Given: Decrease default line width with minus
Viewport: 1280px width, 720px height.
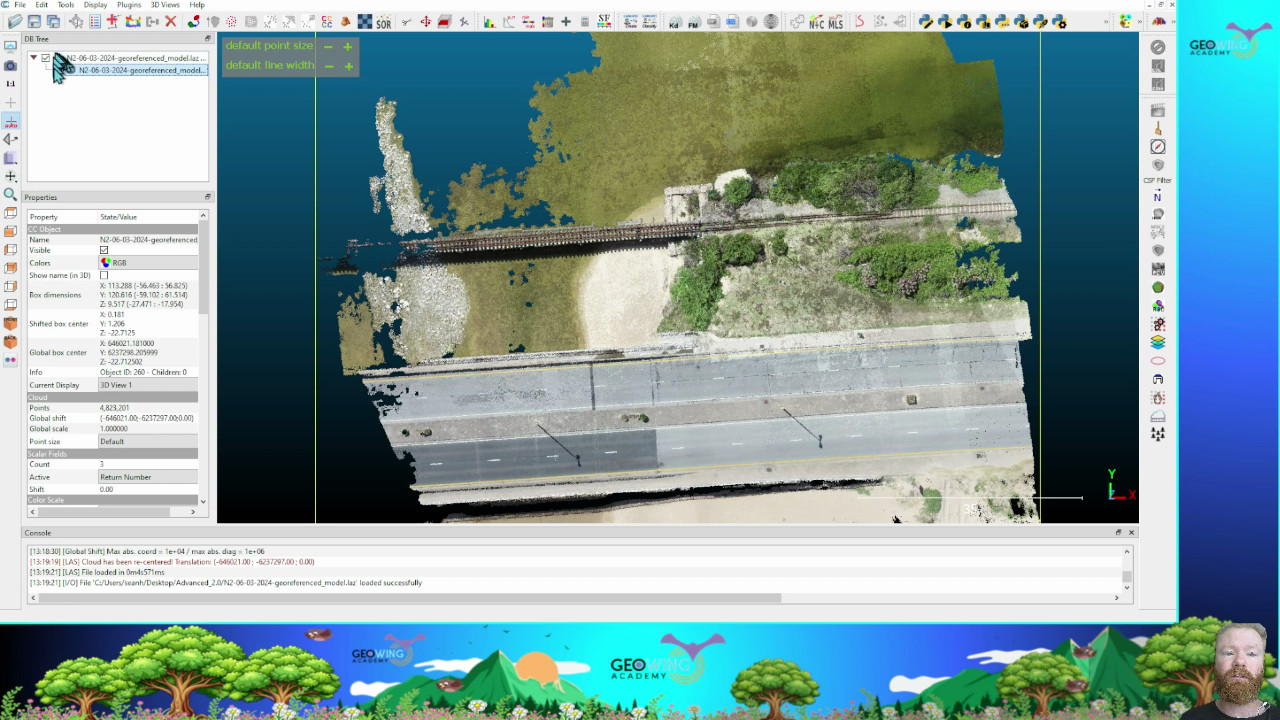Looking at the screenshot, I should coord(329,66).
